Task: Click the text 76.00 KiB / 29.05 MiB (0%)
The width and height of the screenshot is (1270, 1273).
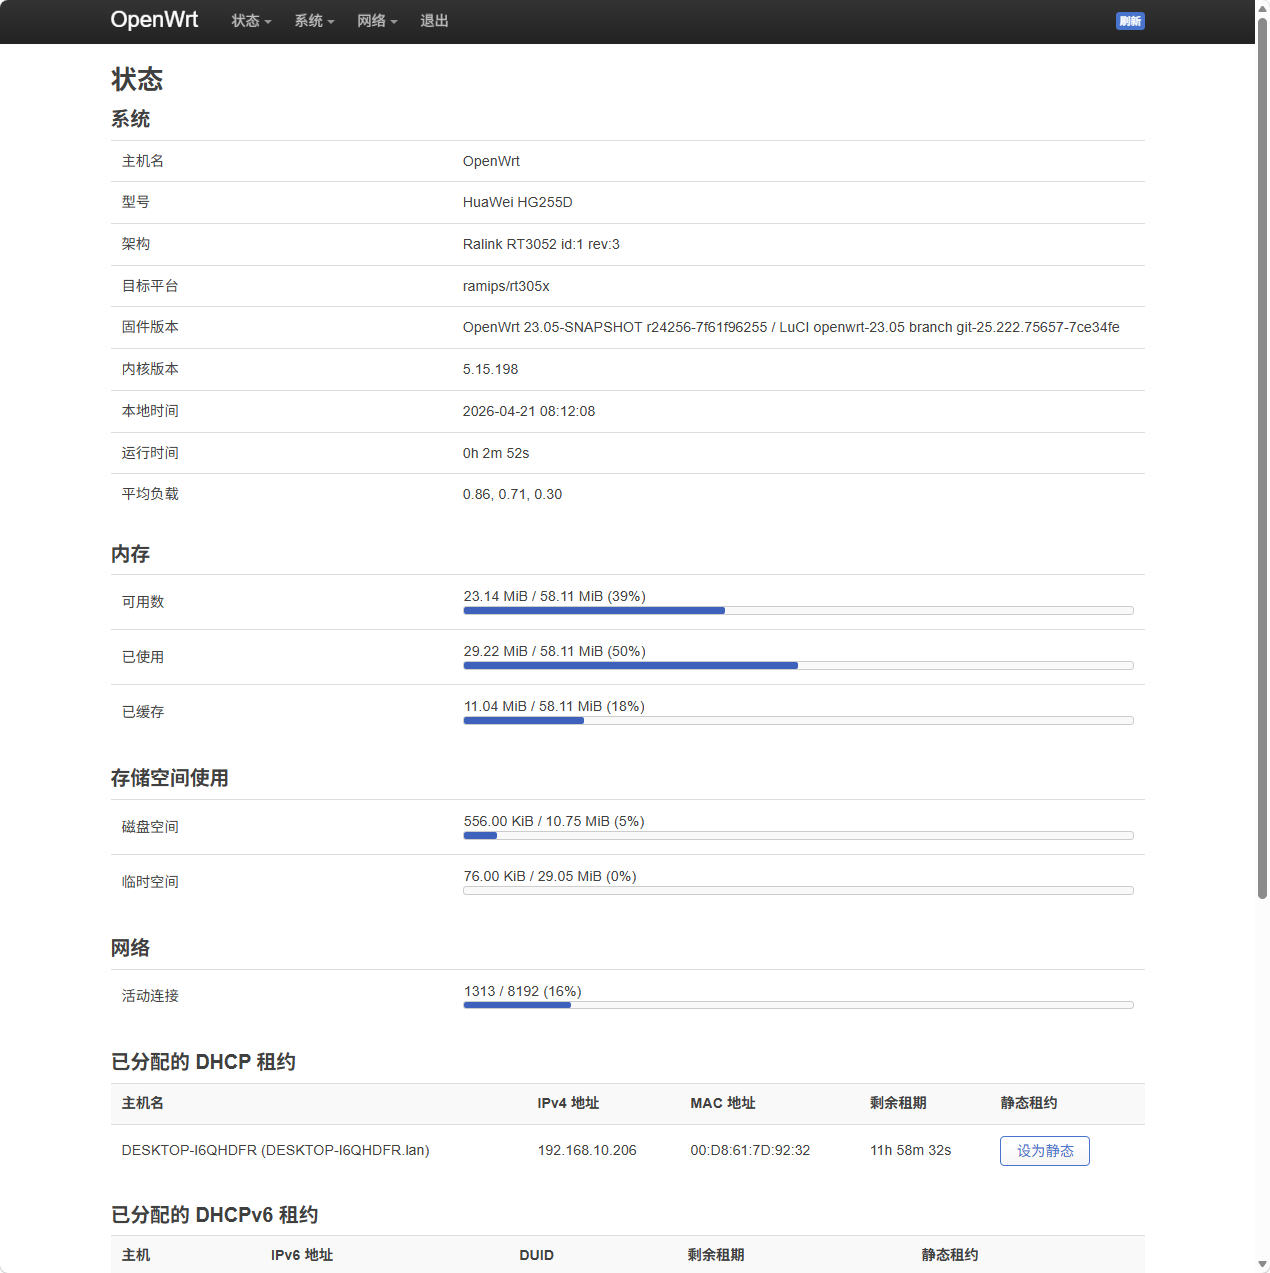Action: pos(550,876)
